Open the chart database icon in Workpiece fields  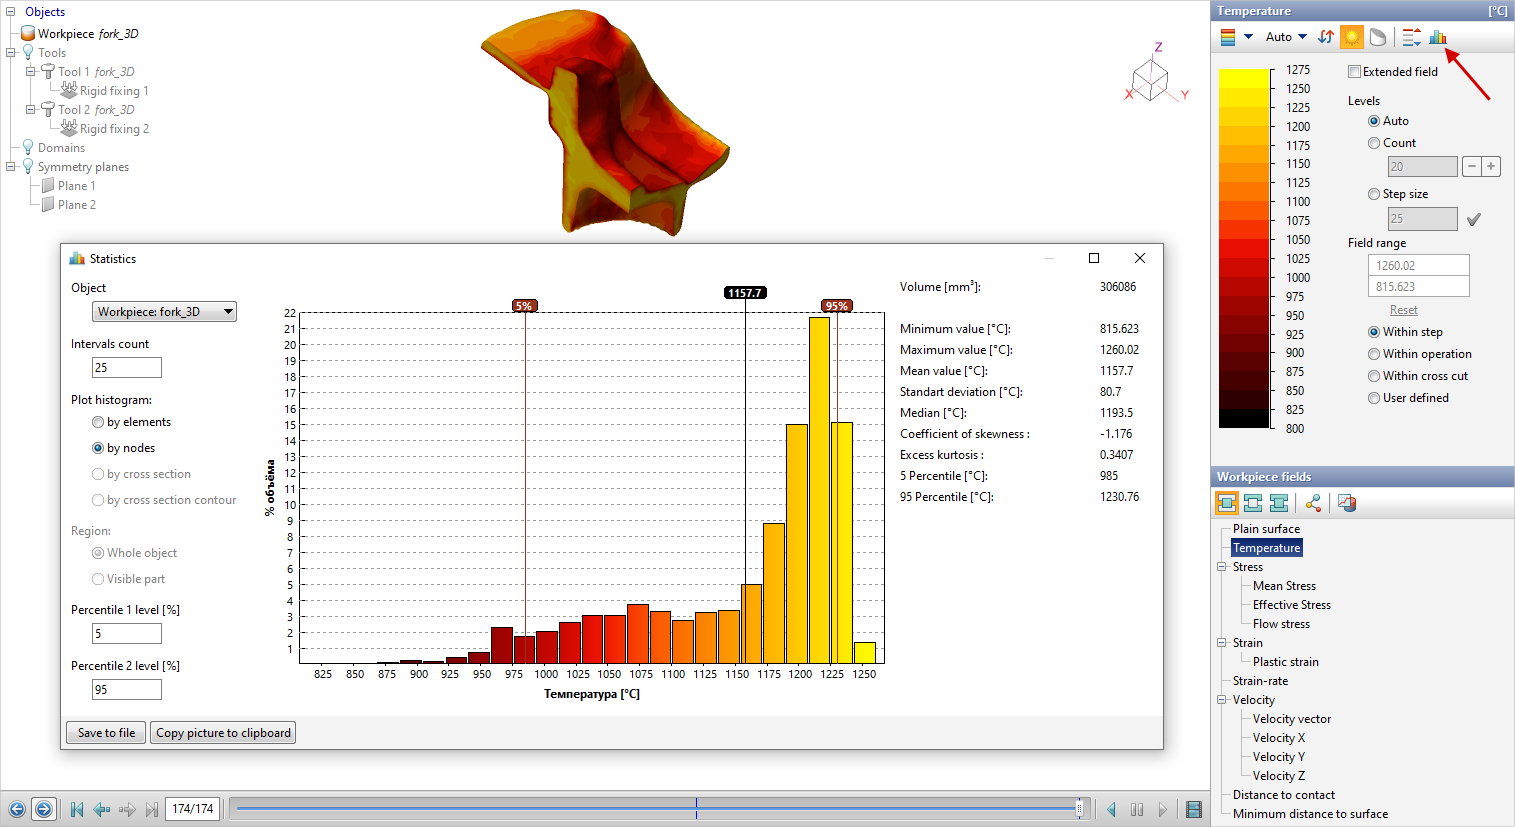1347,503
